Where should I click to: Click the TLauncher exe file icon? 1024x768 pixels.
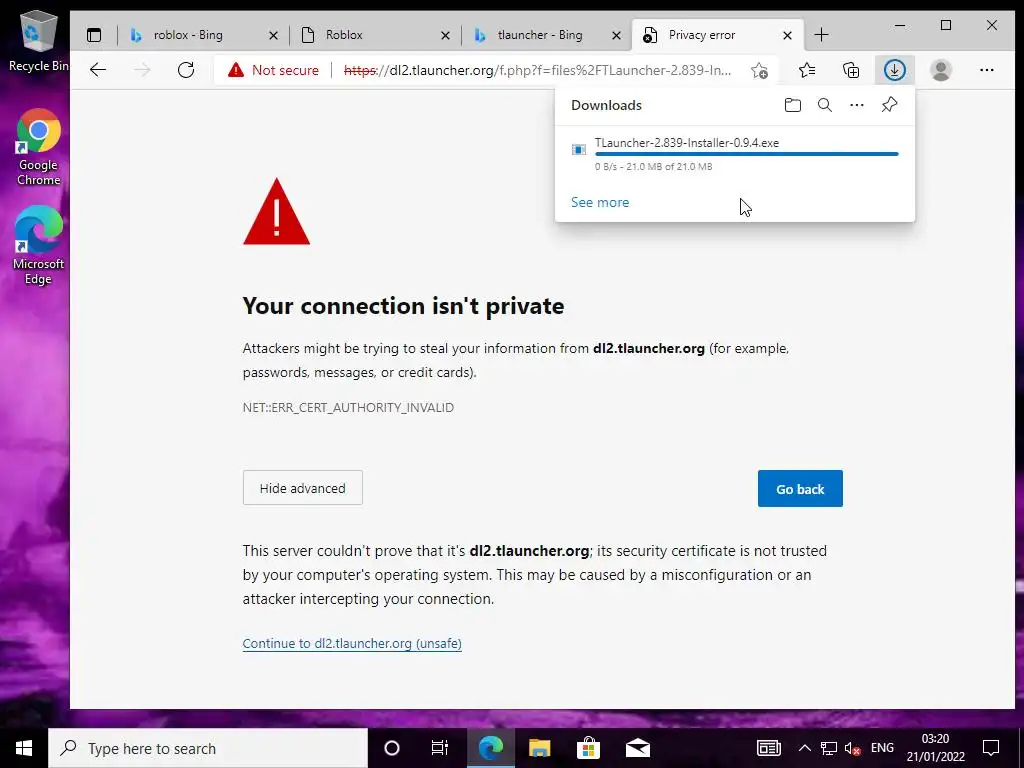pyautogui.click(x=579, y=150)
